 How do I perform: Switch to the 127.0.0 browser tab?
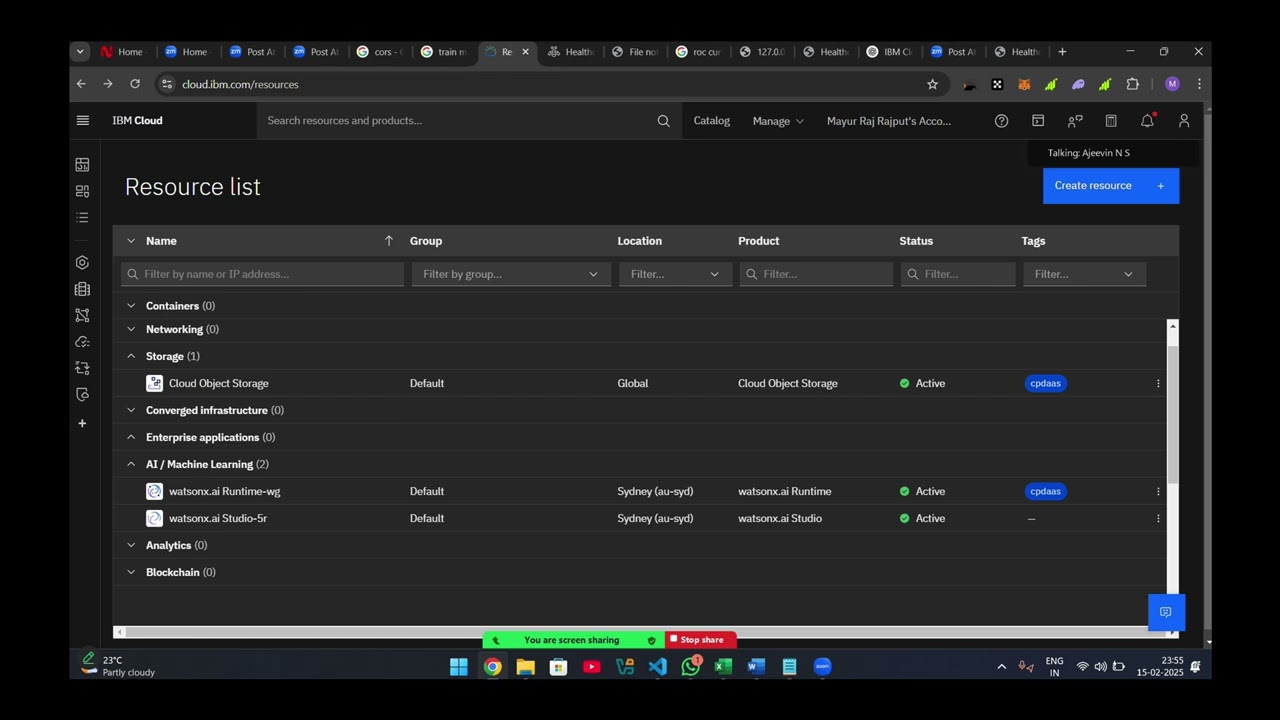point(762,52)
